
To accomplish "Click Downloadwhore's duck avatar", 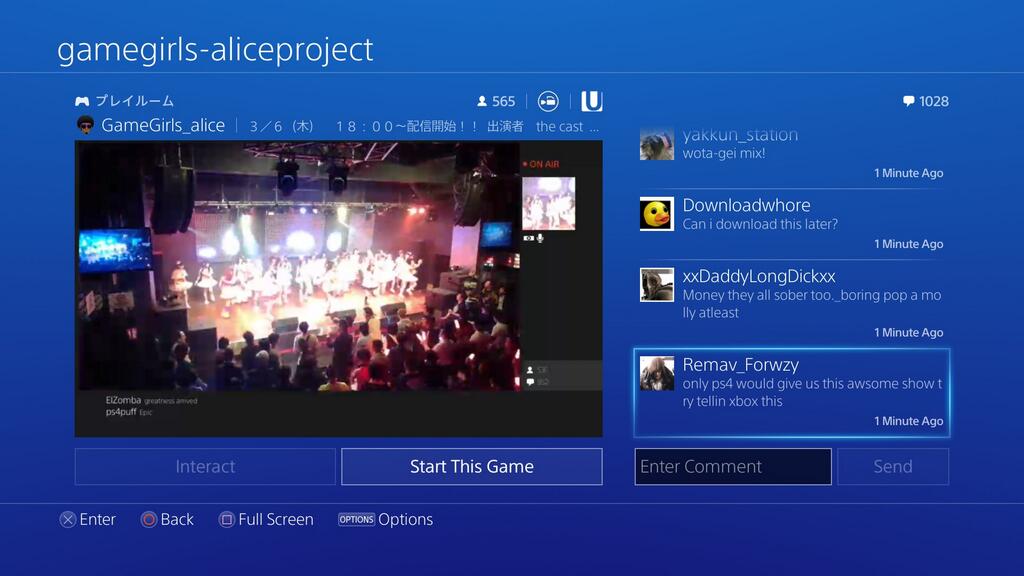I will pos(656,214).
